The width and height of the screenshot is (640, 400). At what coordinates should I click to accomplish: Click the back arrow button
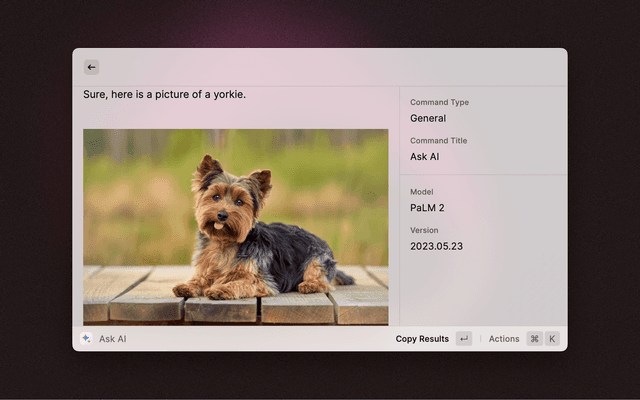point(91,67)
